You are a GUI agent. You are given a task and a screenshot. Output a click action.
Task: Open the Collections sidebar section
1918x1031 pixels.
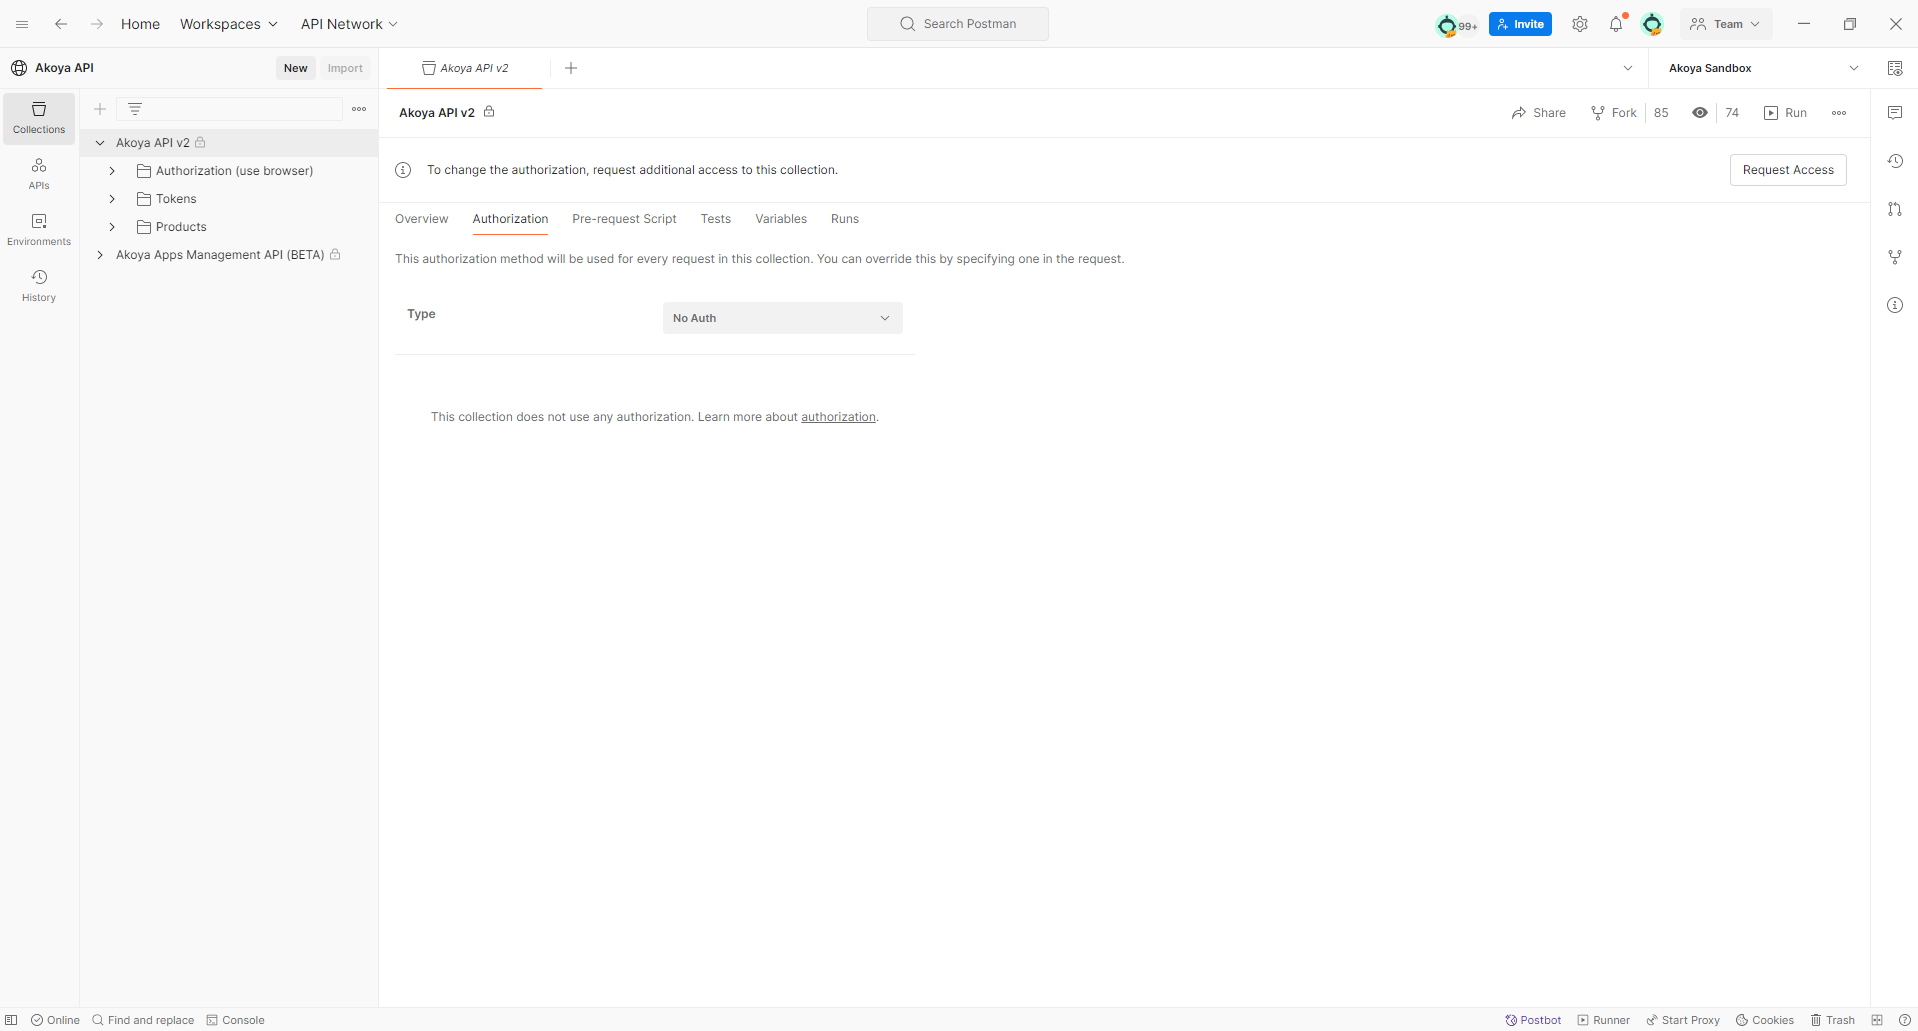(39, 118)
